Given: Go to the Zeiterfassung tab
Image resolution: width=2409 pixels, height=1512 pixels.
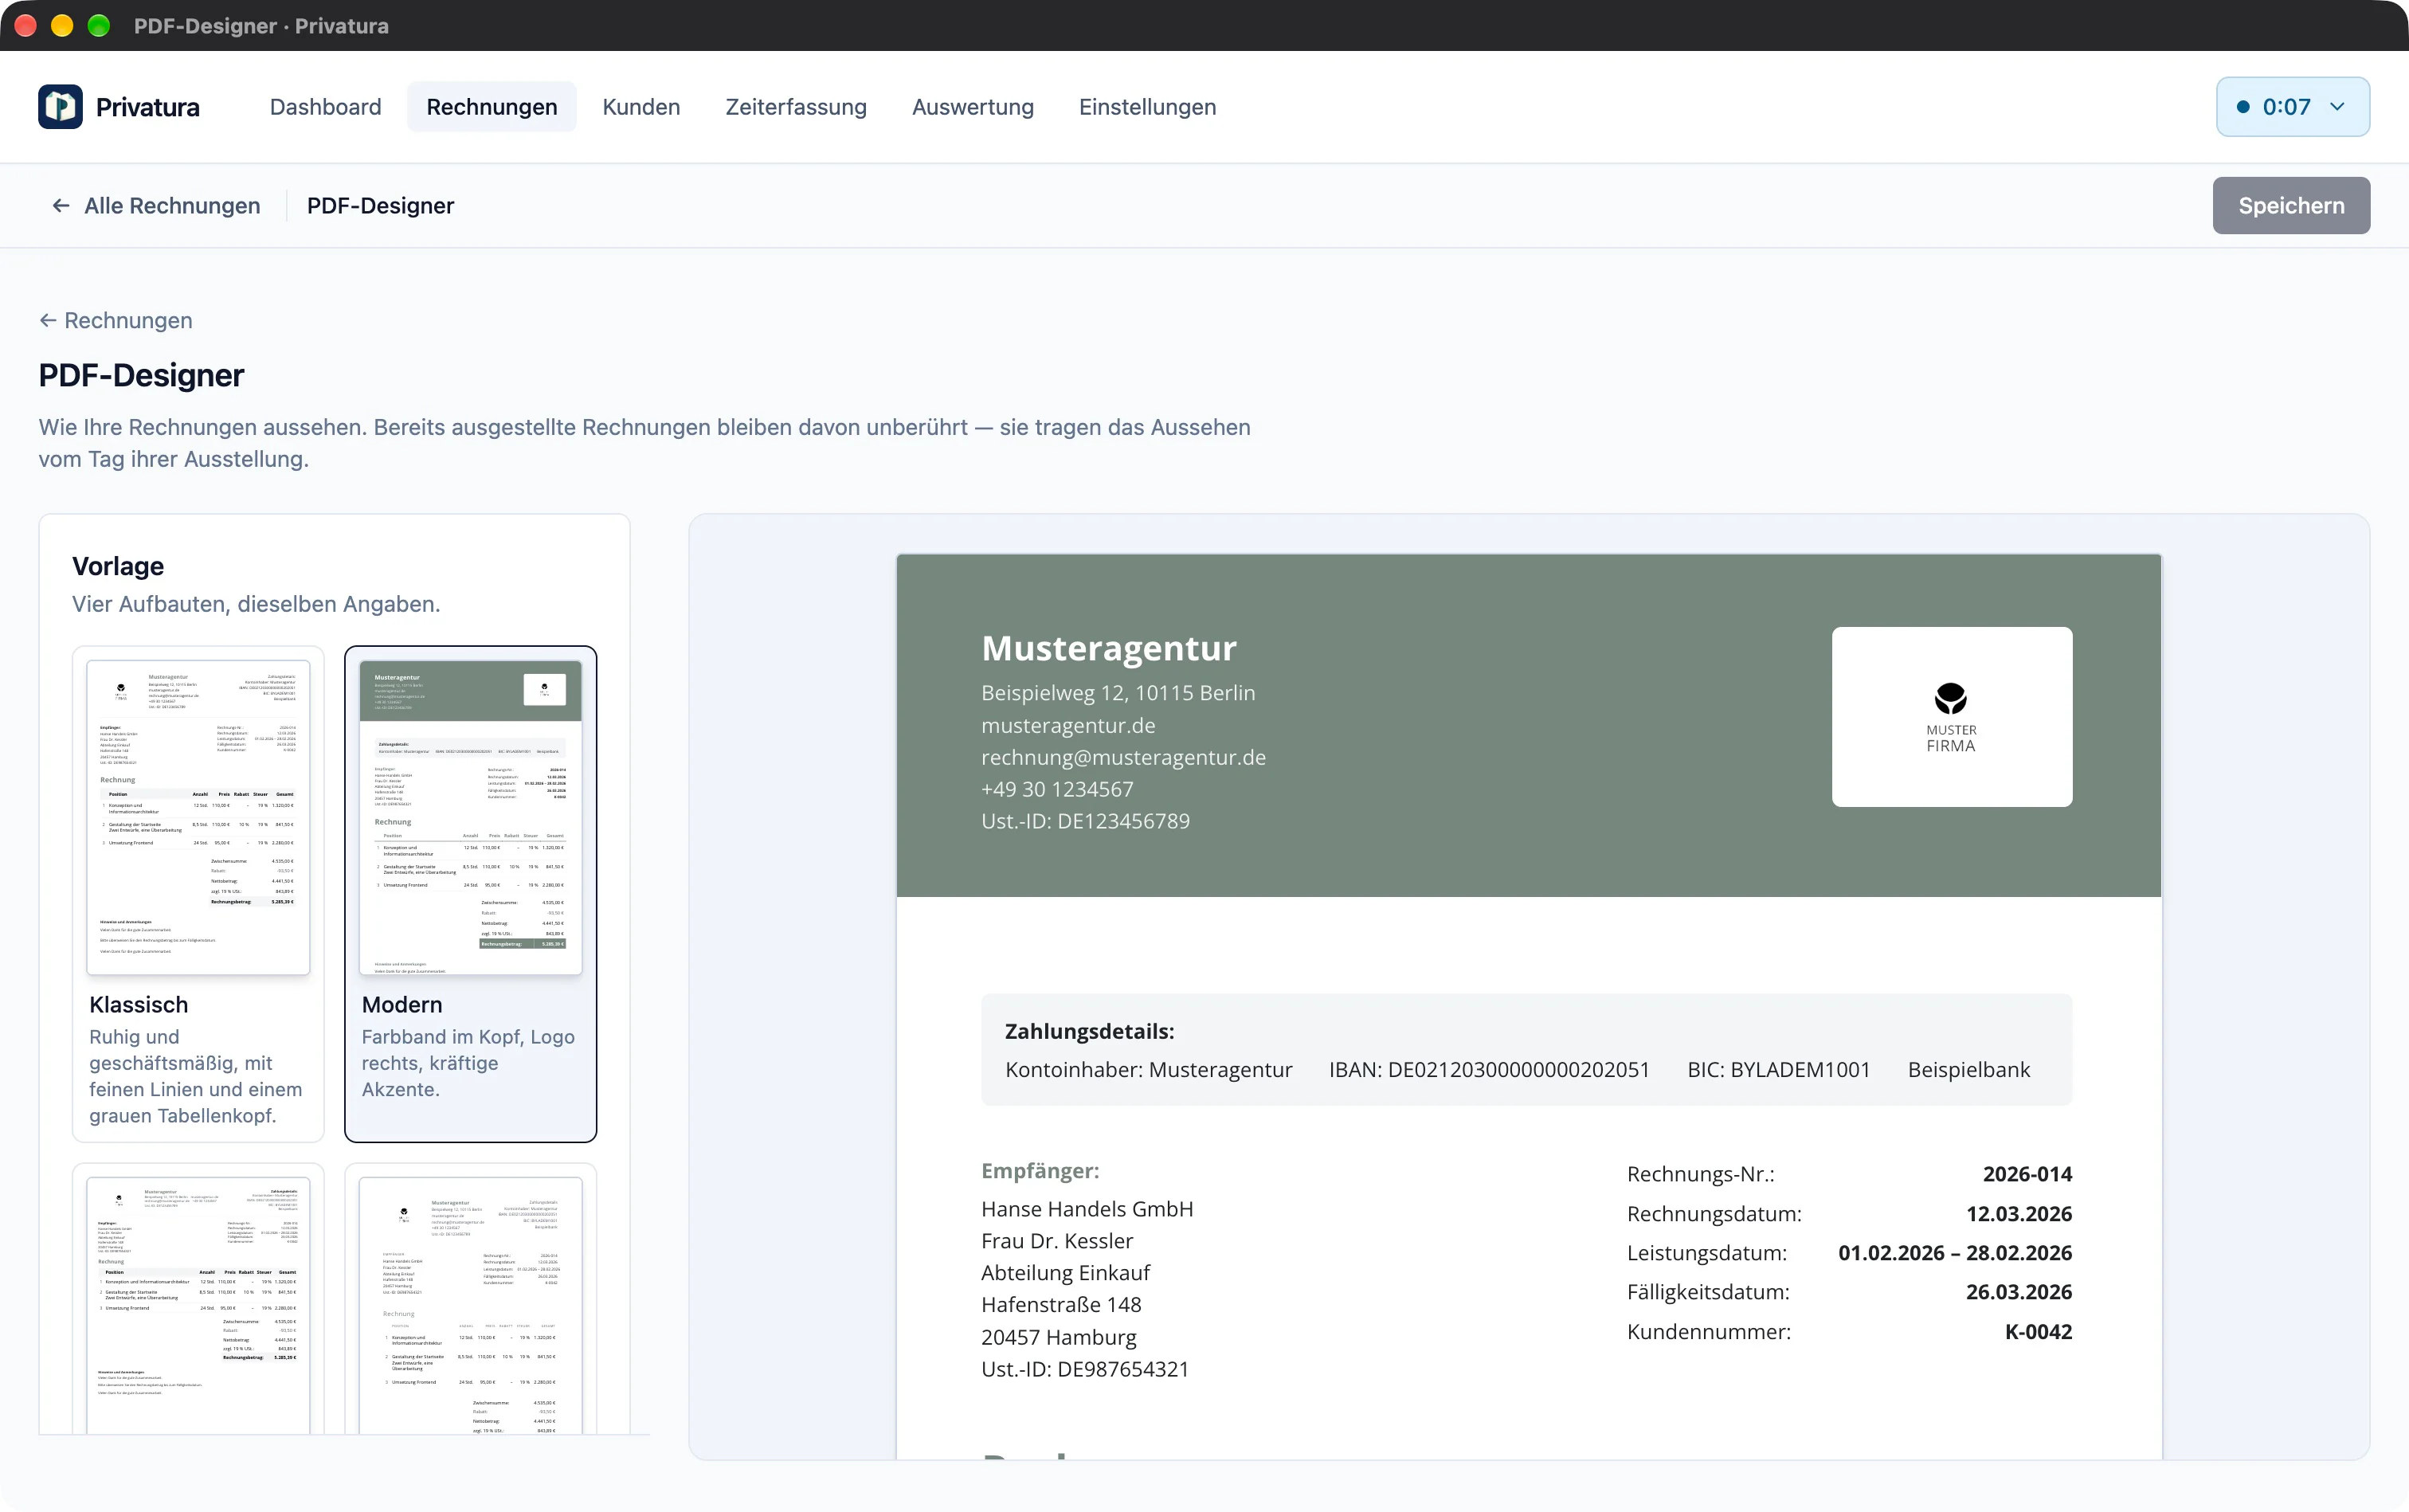Looking at the screenshot, I should (796, 107).
